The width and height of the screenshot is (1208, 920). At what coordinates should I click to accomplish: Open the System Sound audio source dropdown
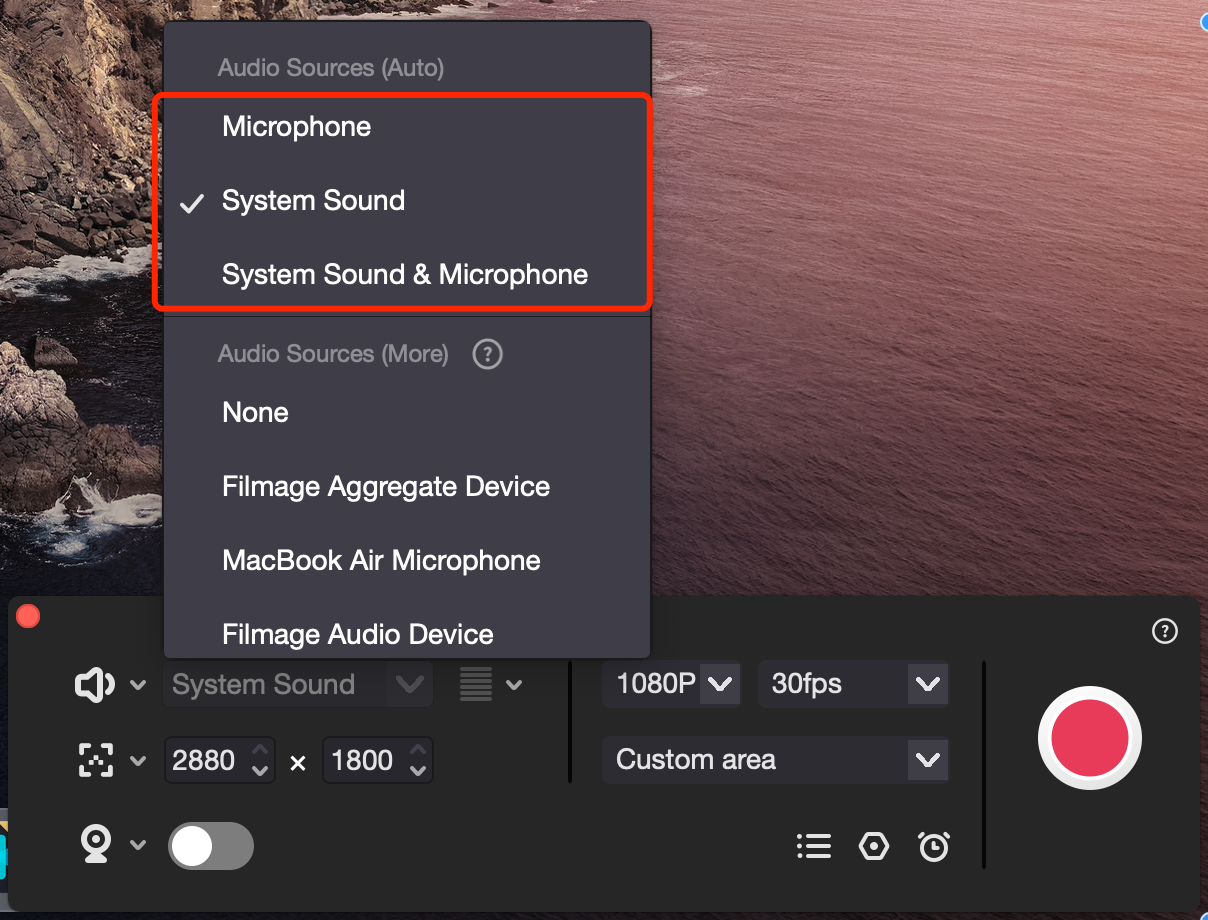point(298,685)
